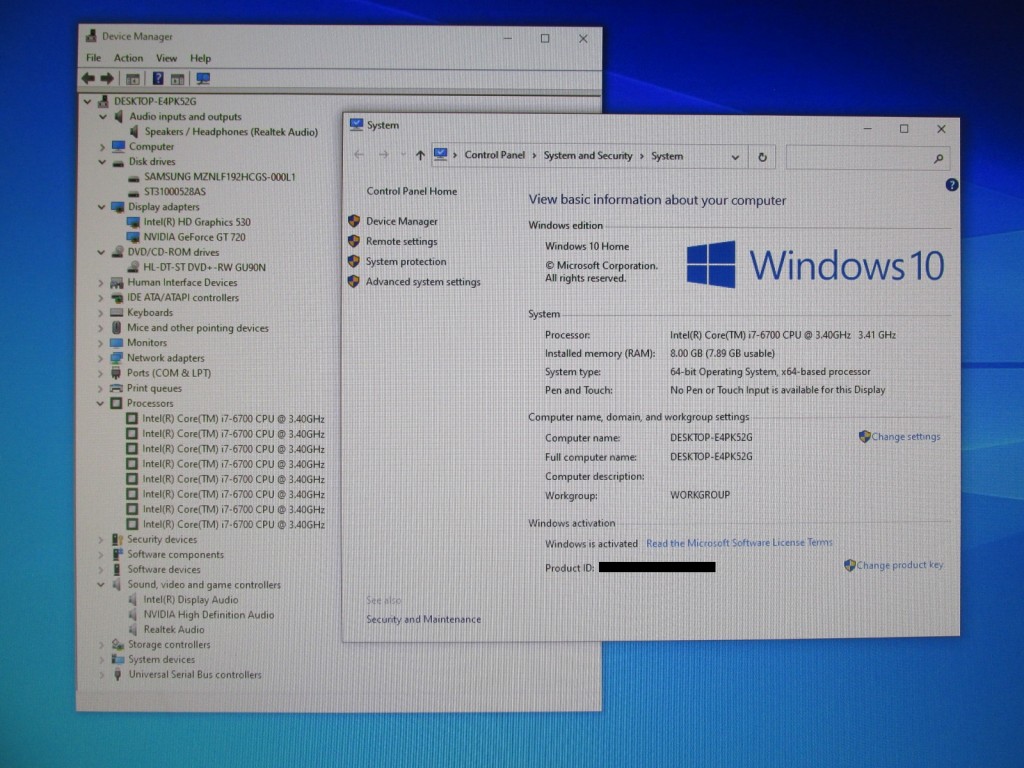Image resolution: width=1024 pixels, height=768 pixels.
Task: Click the blue Help icon in Device Manager toolbar
Action: (158, 79)
